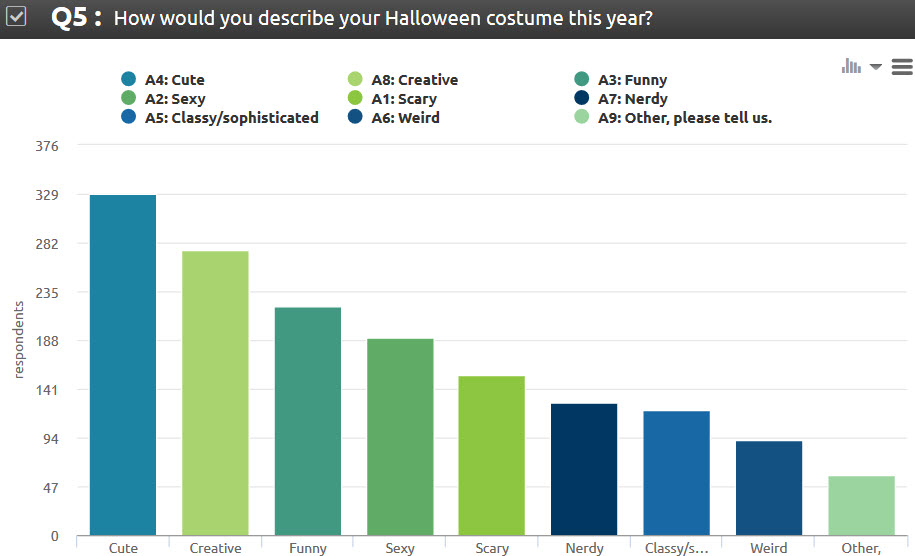Click the Cute bar in the chart
This screenshot has width=915, height=556.
pyautogui.click(x=123, y=365)
